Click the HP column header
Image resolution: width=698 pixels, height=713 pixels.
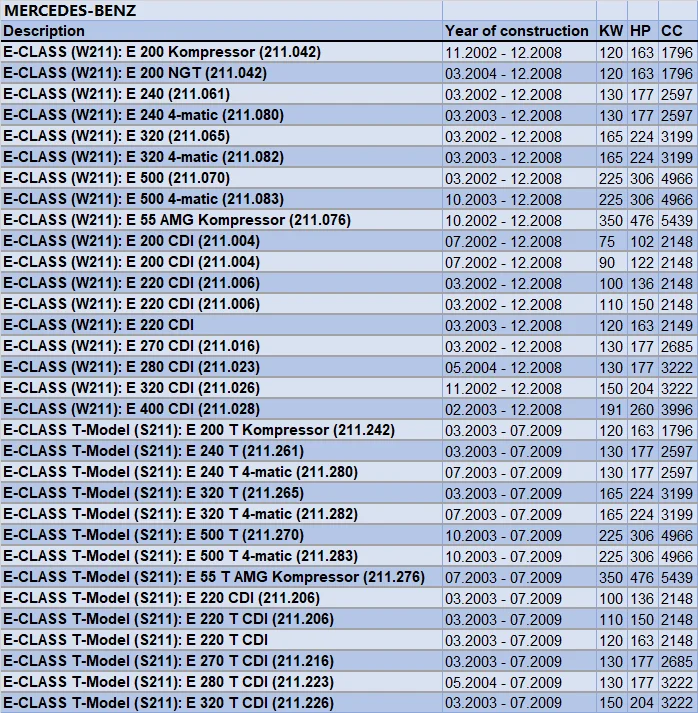click(x=643, y=30)
